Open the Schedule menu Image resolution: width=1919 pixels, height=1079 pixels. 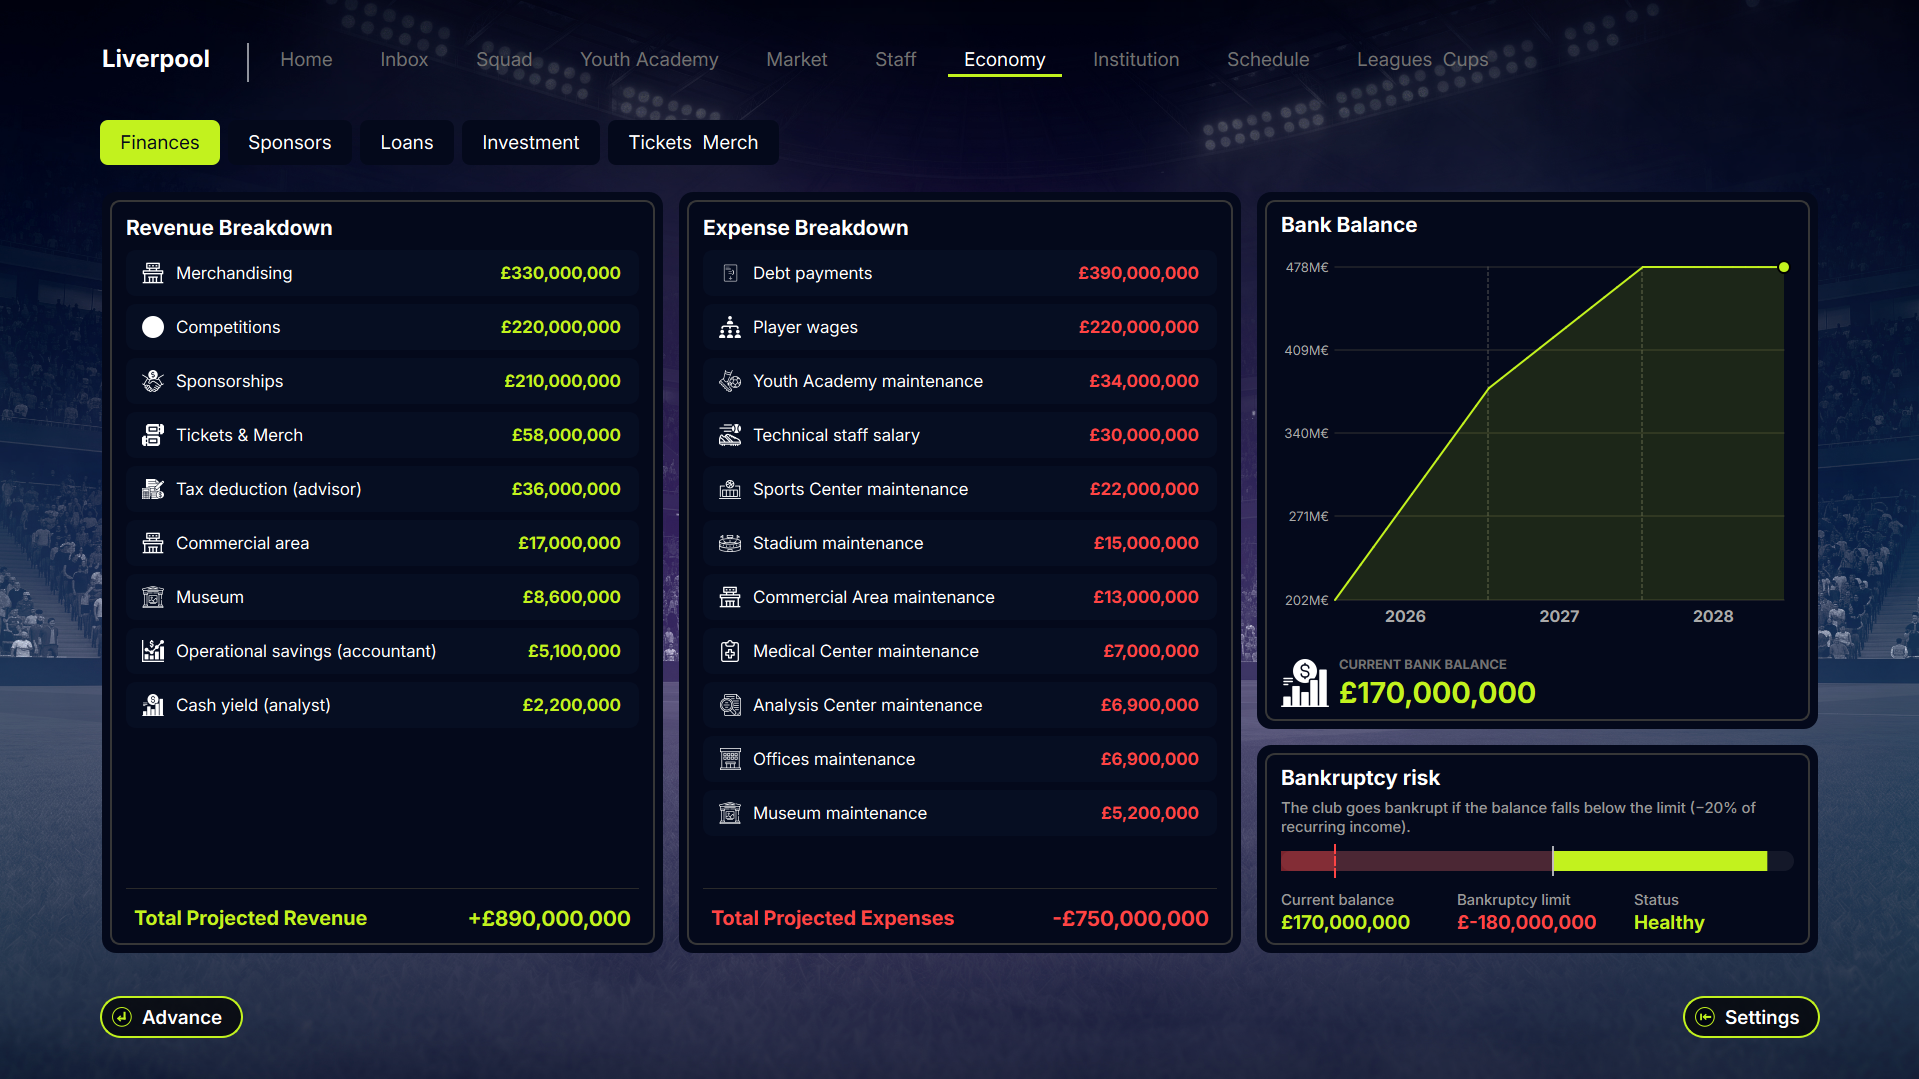[1268, 59]
